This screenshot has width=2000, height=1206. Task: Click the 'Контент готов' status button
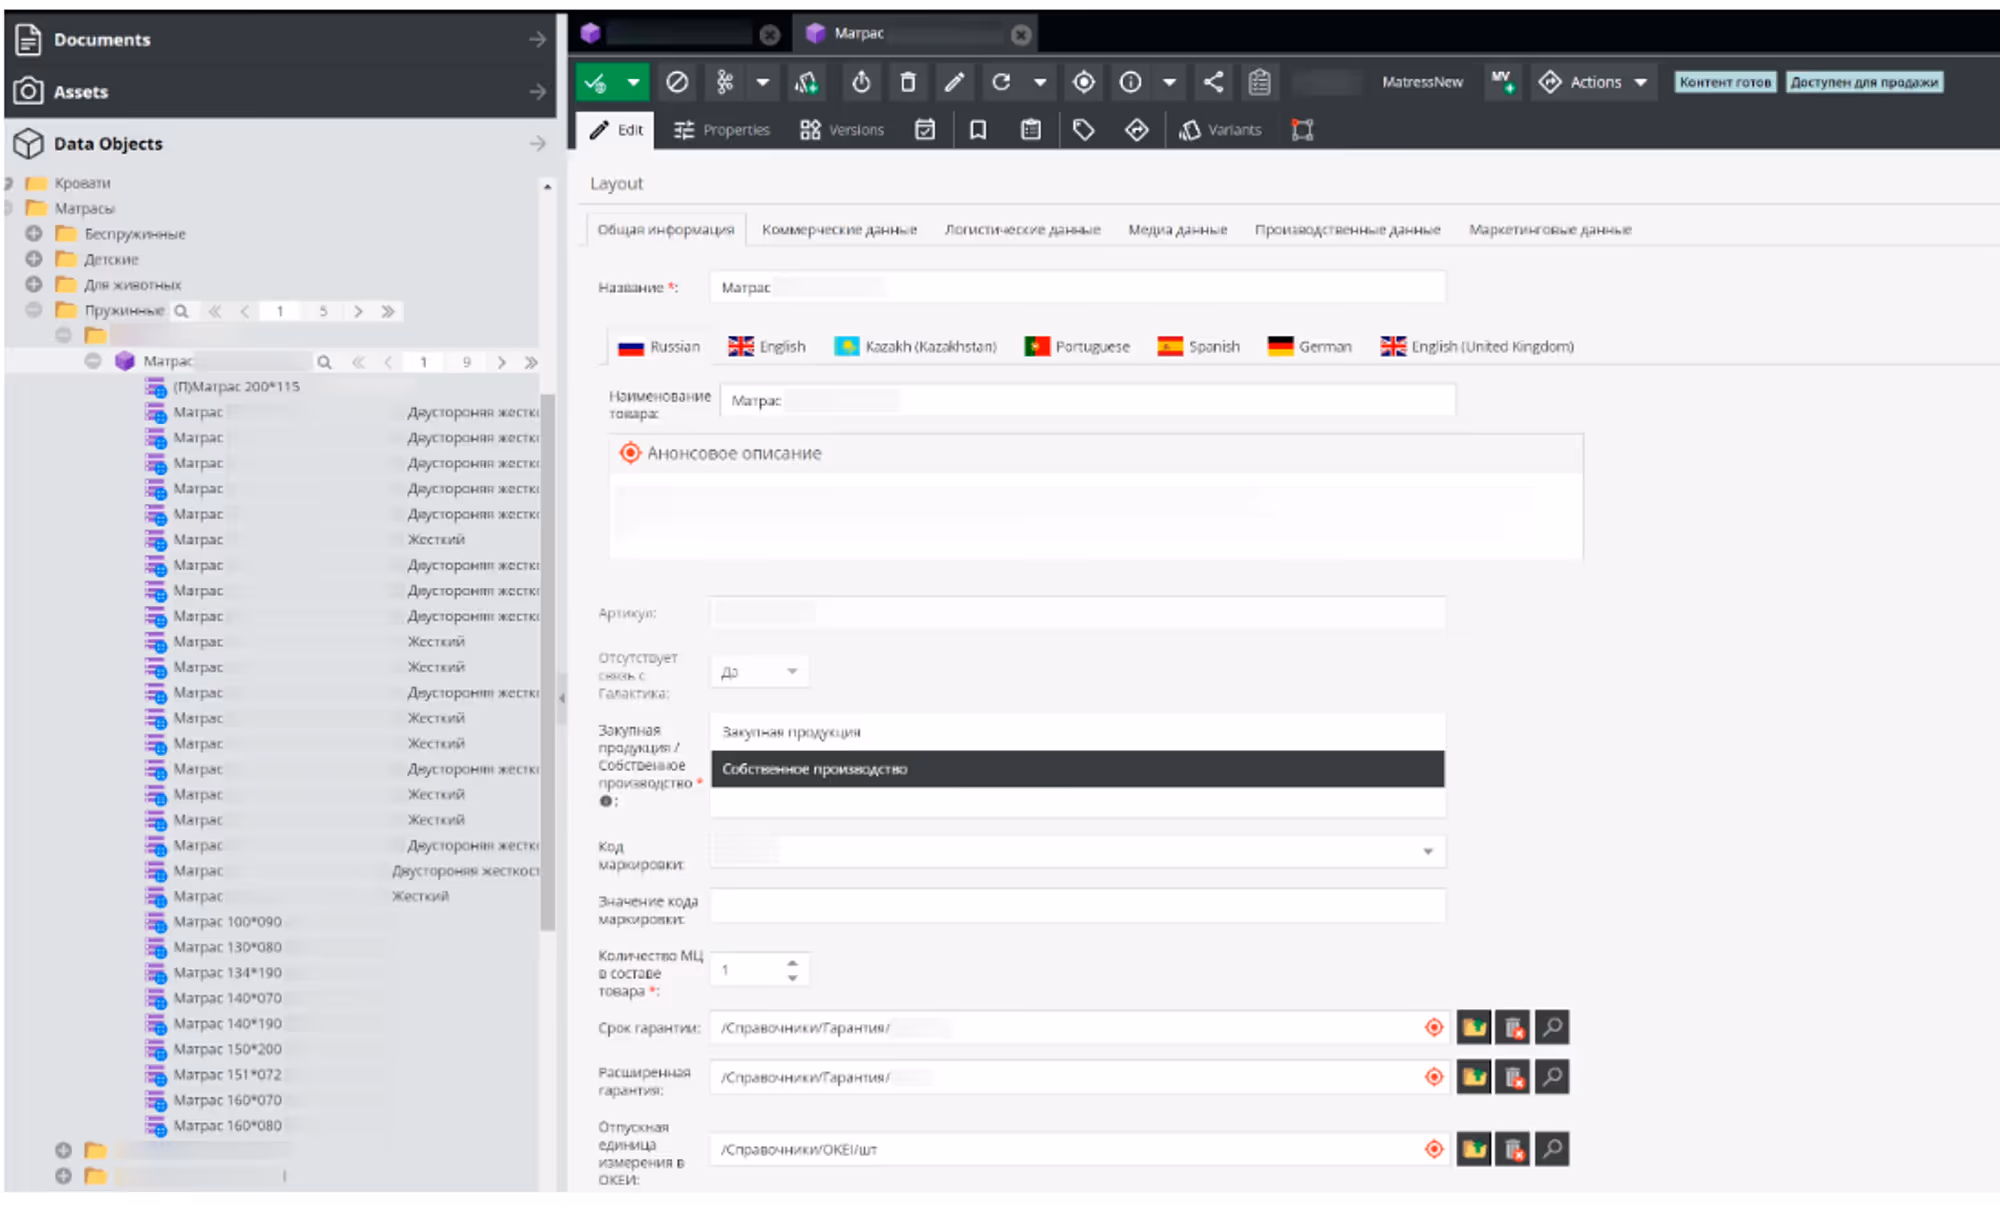pos(1725,82)
